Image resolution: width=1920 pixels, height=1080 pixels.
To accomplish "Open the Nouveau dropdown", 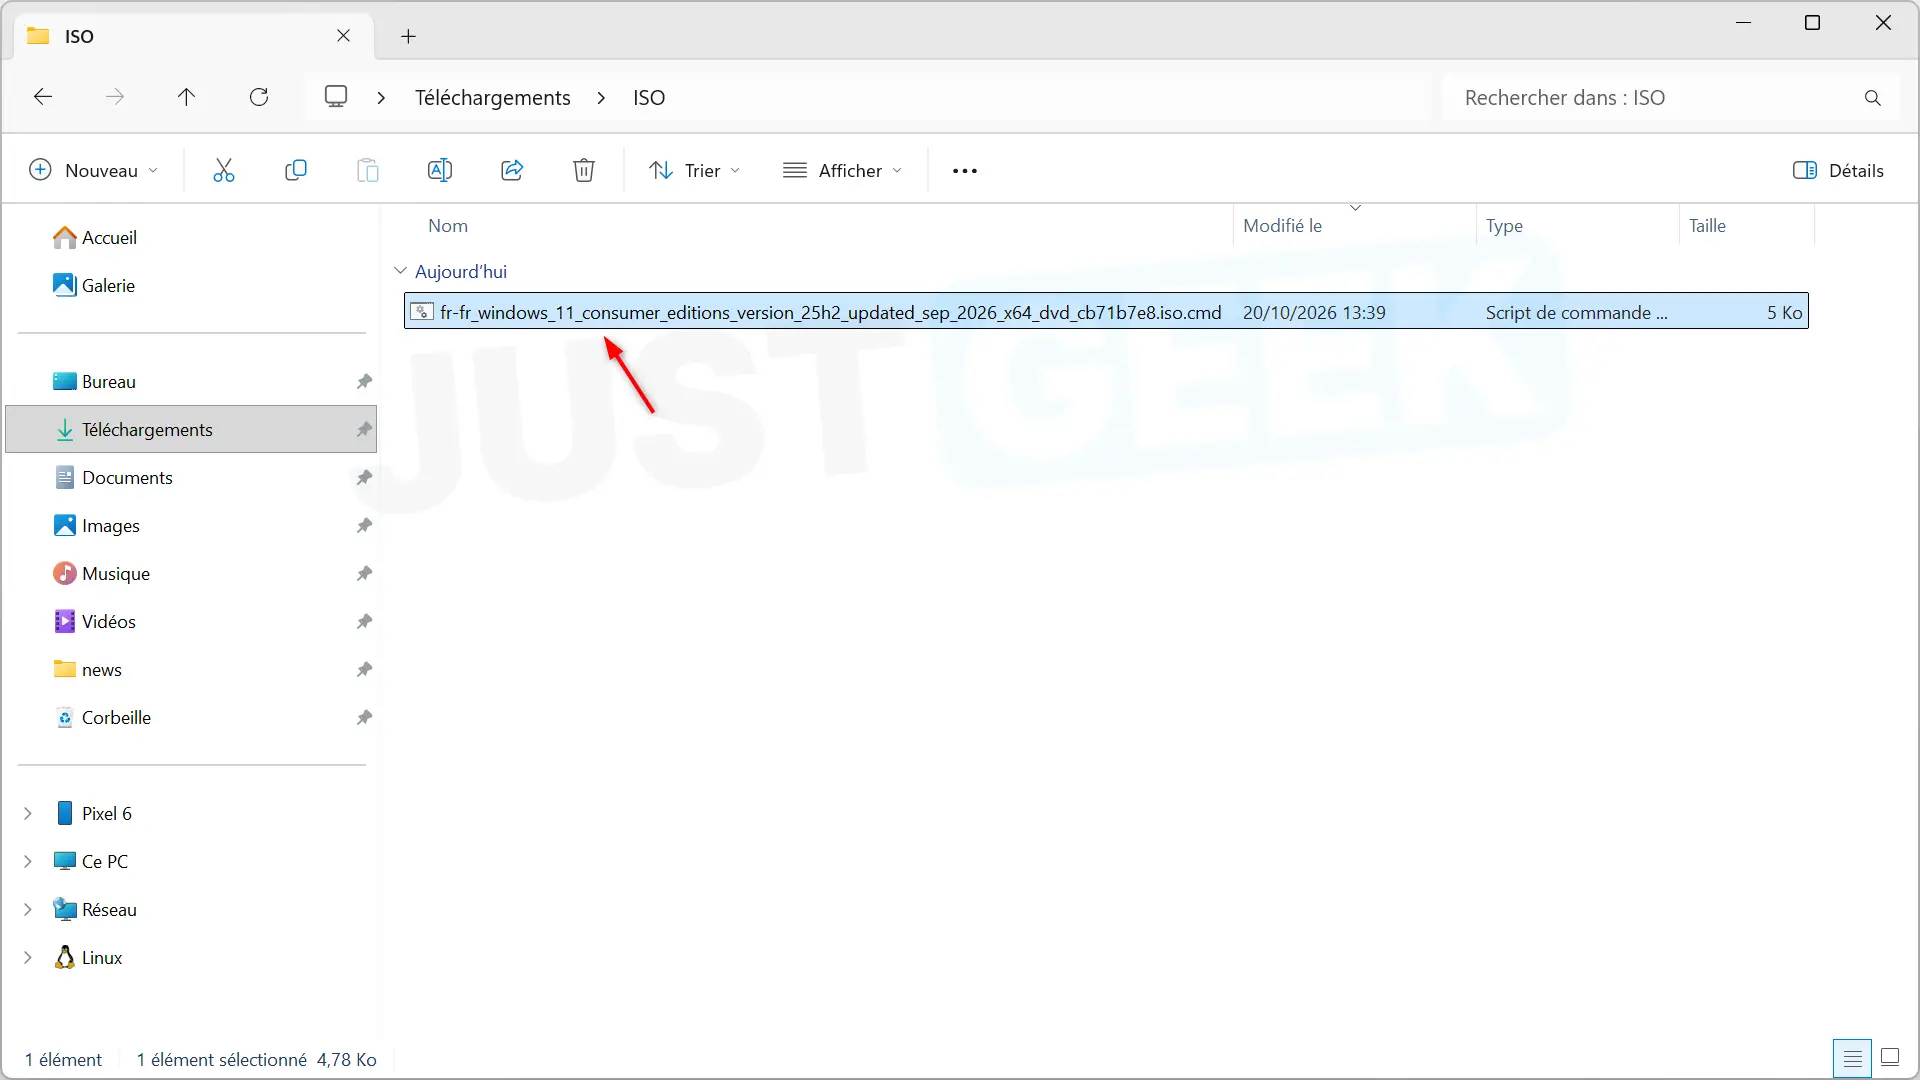I will tap(94, 171).
